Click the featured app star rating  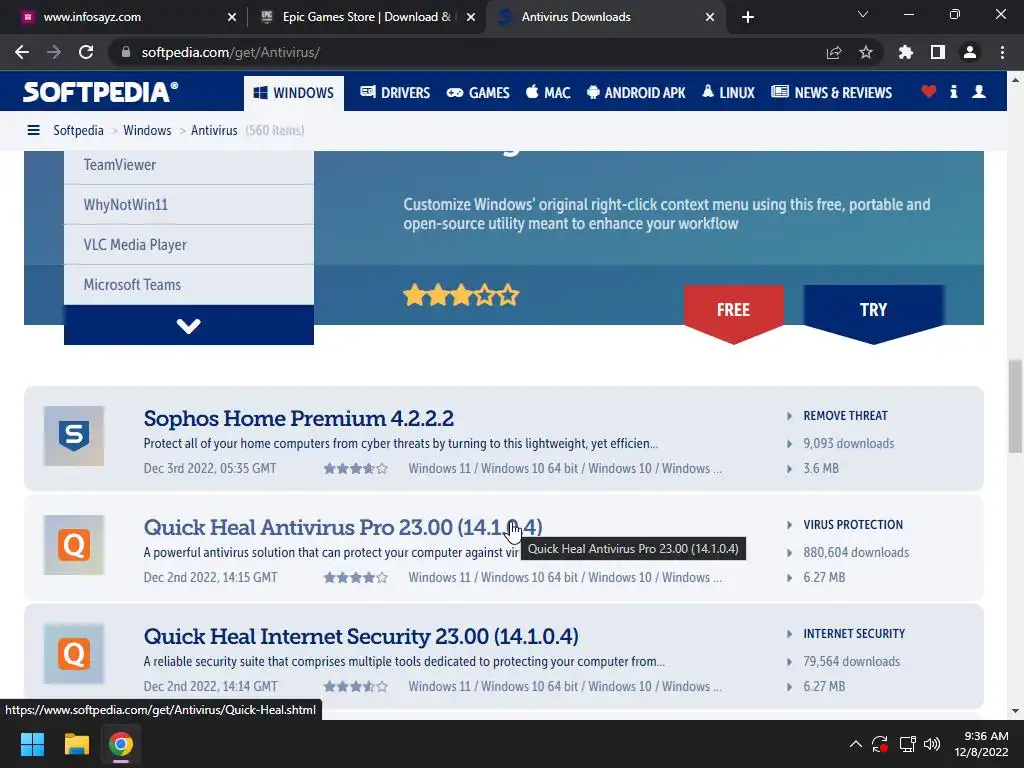[461, 295]
